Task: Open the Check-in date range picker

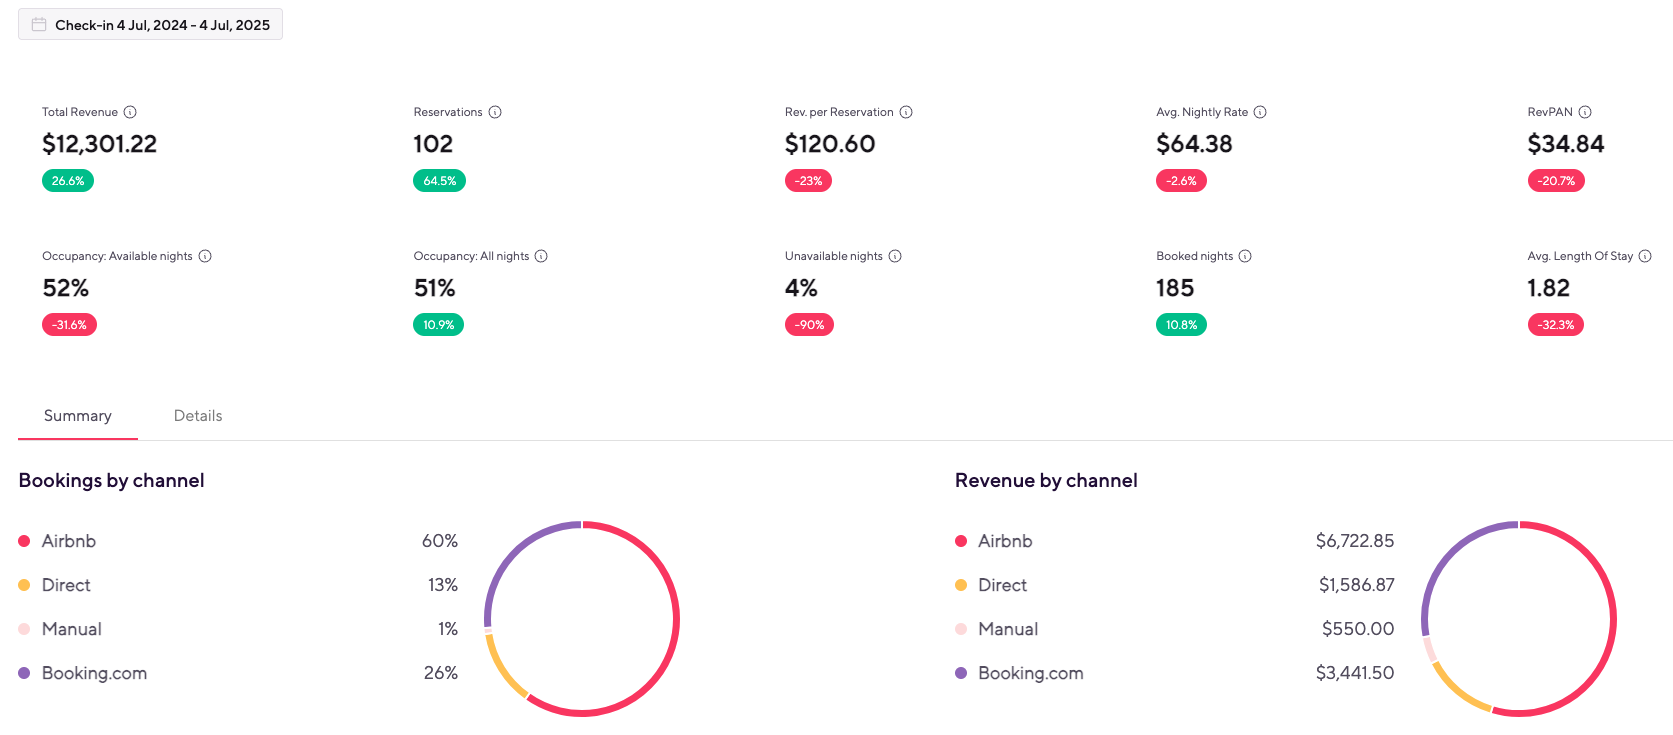Action: click(161, 25)
